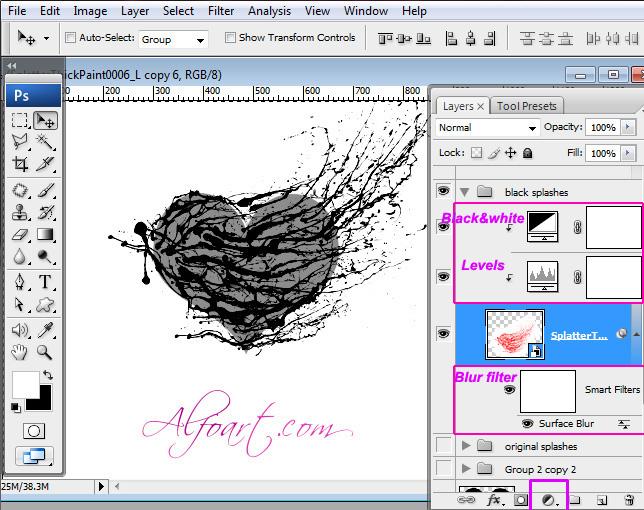The width and height of the screenshot is (644, 510).
Task: Open the Filter menu
Action: click(221, 11)
